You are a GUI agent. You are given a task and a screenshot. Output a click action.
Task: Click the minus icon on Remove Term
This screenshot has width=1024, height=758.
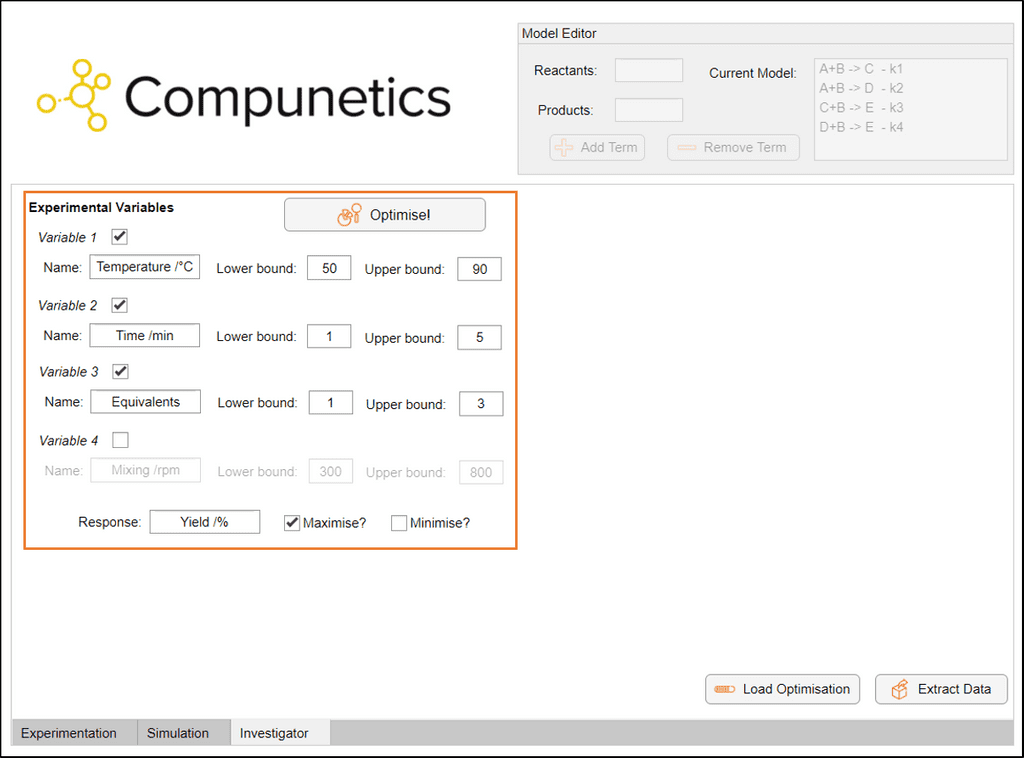[688, 147]
